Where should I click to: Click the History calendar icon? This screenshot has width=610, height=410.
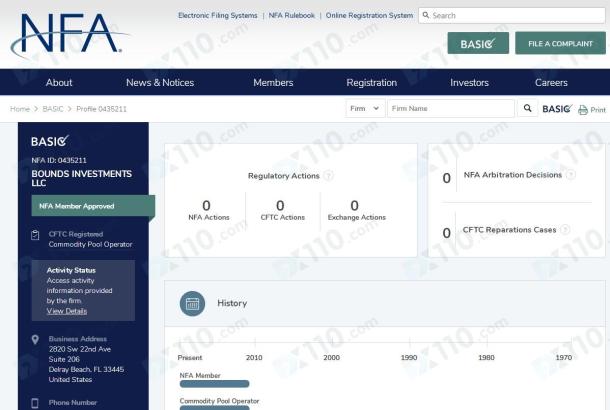(192, 303)
